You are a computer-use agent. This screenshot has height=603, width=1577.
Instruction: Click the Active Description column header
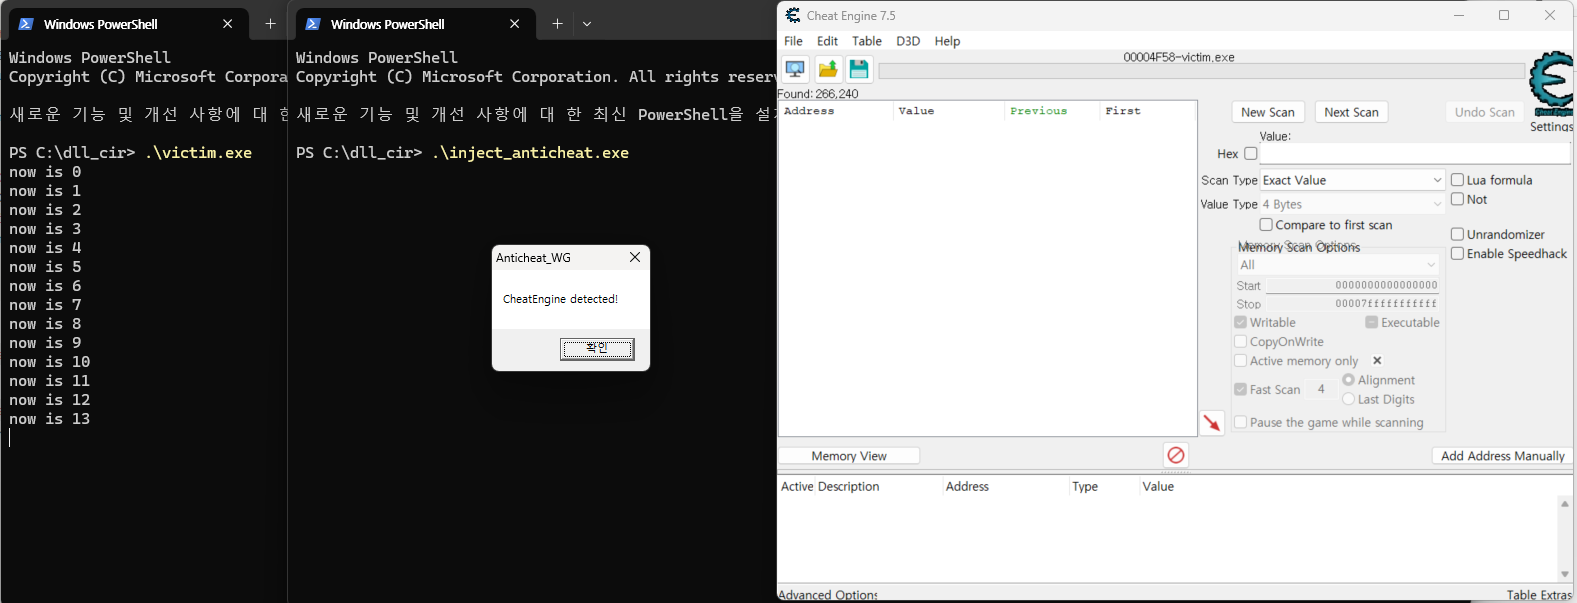coord(830,487)
